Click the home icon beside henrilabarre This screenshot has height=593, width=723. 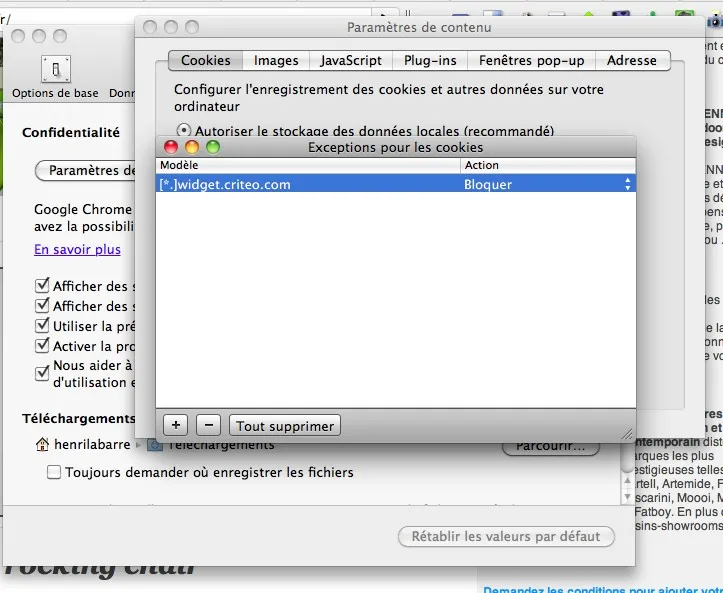[x=42, y=445]
